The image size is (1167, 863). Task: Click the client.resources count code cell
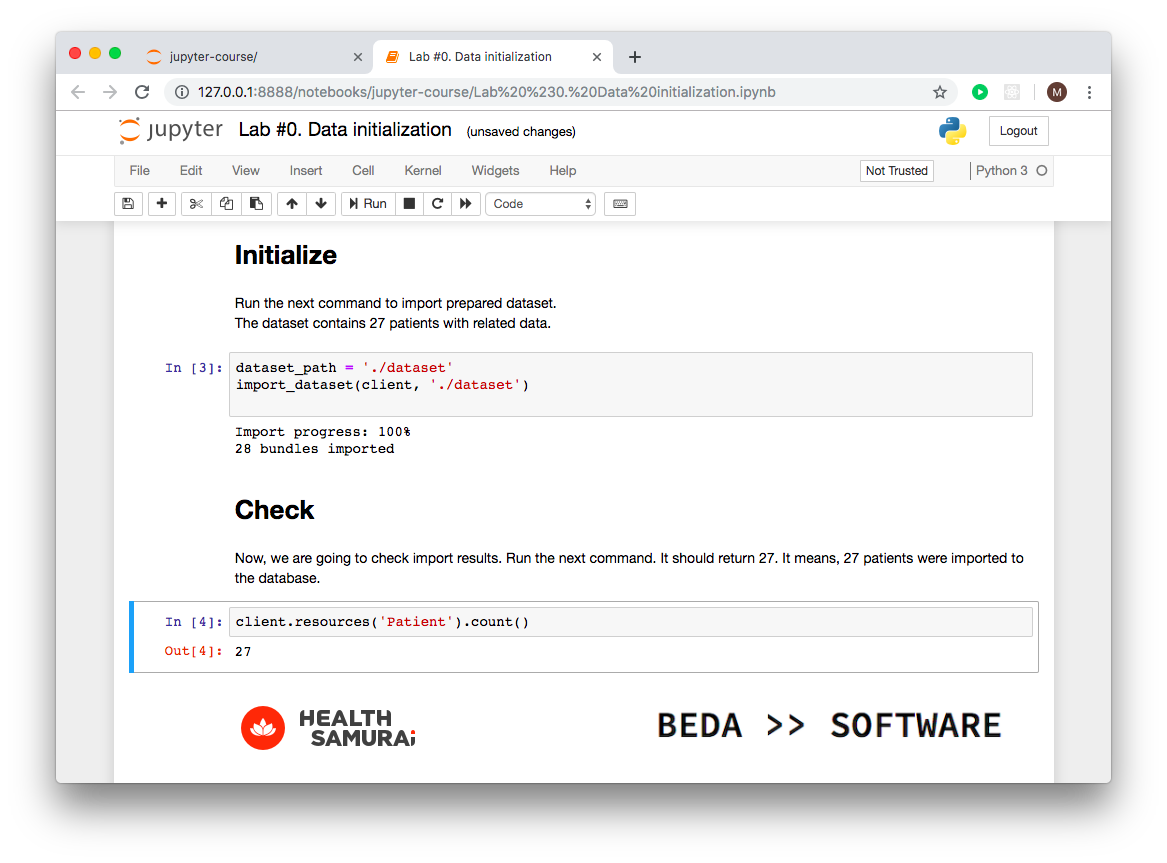click(630, 622)
